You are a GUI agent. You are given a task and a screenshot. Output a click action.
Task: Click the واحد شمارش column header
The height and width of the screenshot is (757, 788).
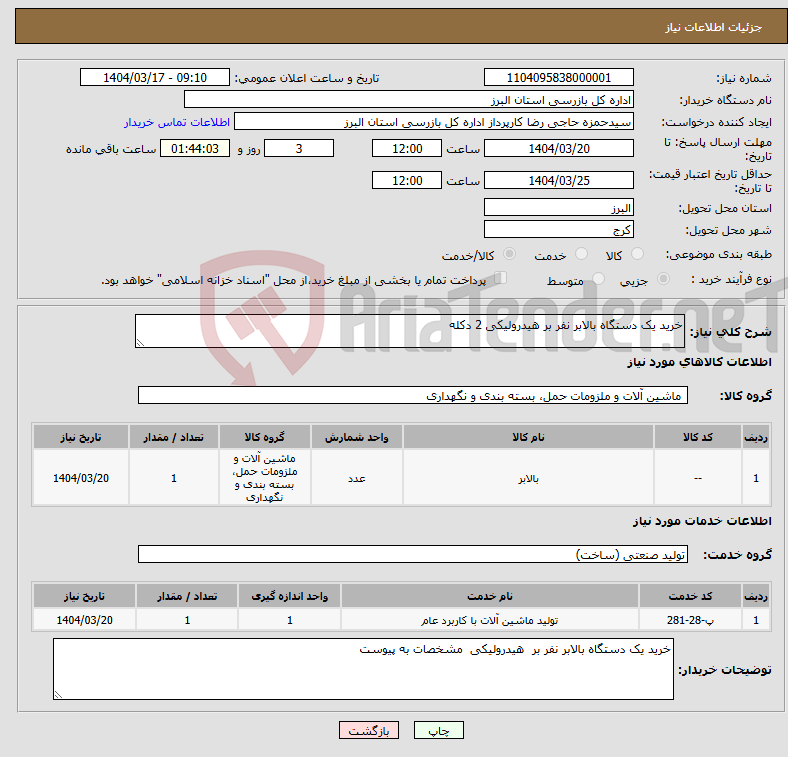356,437
